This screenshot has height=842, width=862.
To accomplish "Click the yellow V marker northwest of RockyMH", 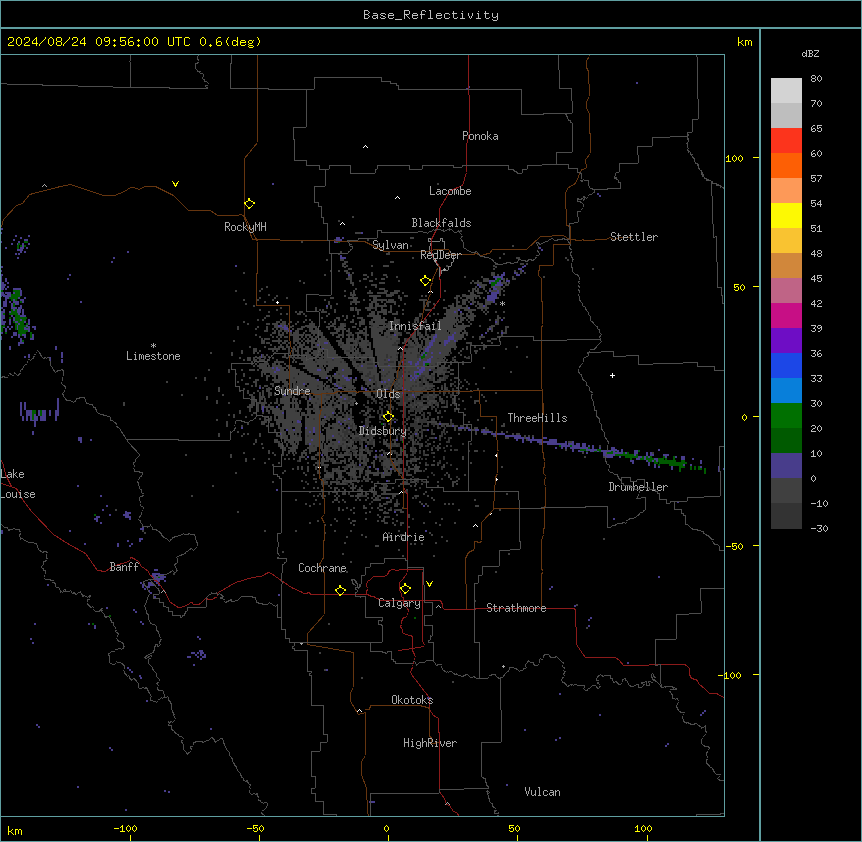I will (175, 184).
